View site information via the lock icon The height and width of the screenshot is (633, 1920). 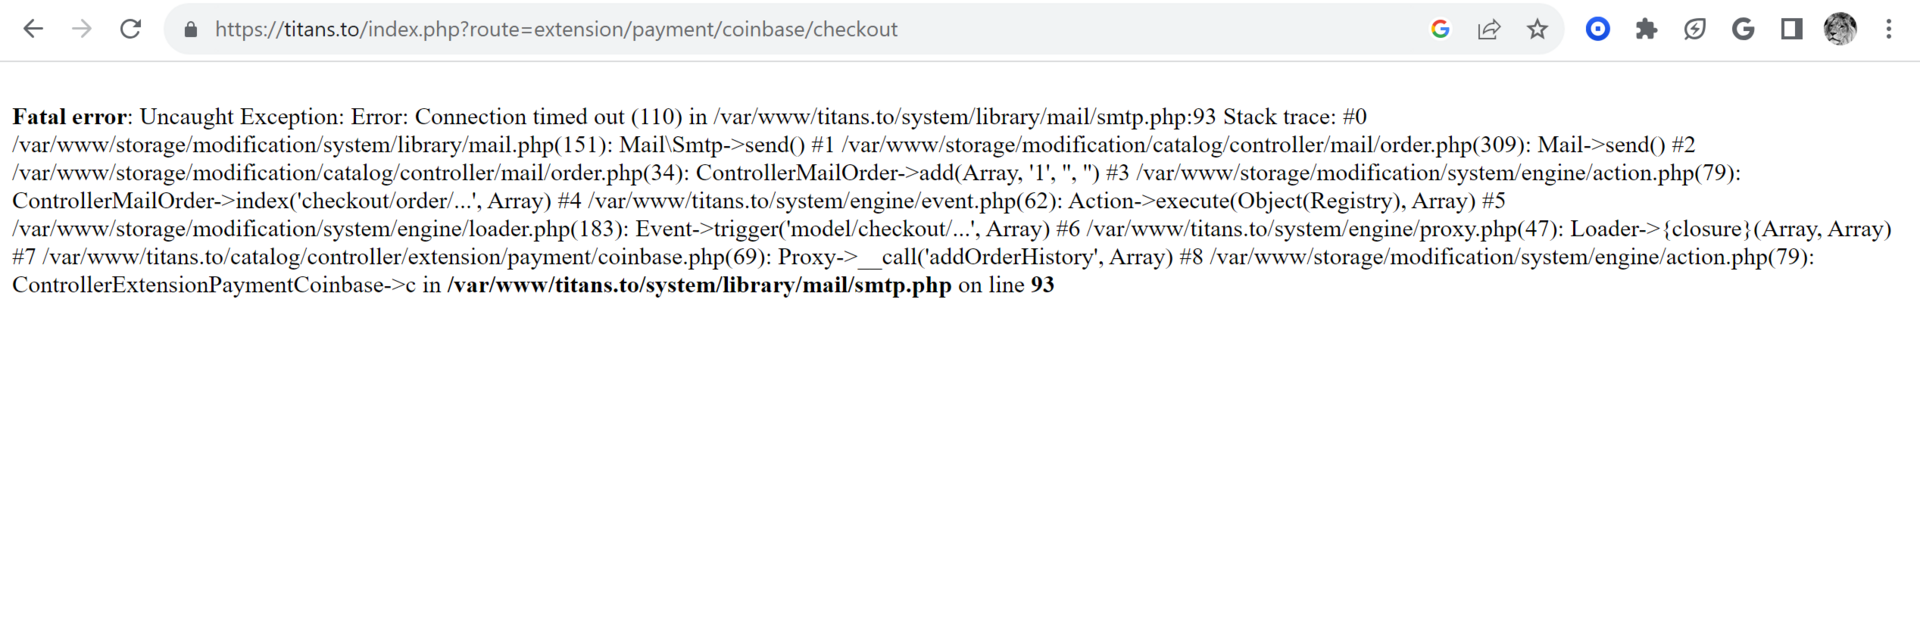click(190, 30)
